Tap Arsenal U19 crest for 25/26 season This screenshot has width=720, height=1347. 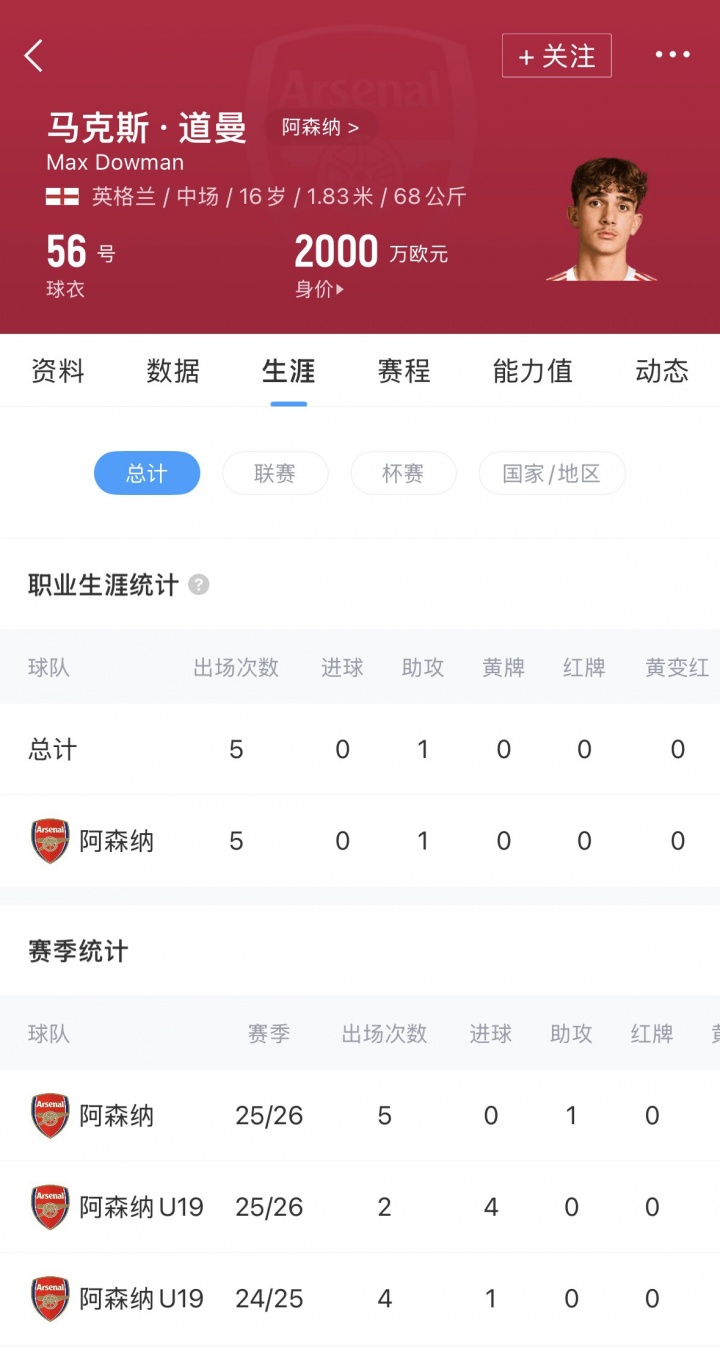pos(50,1207)
